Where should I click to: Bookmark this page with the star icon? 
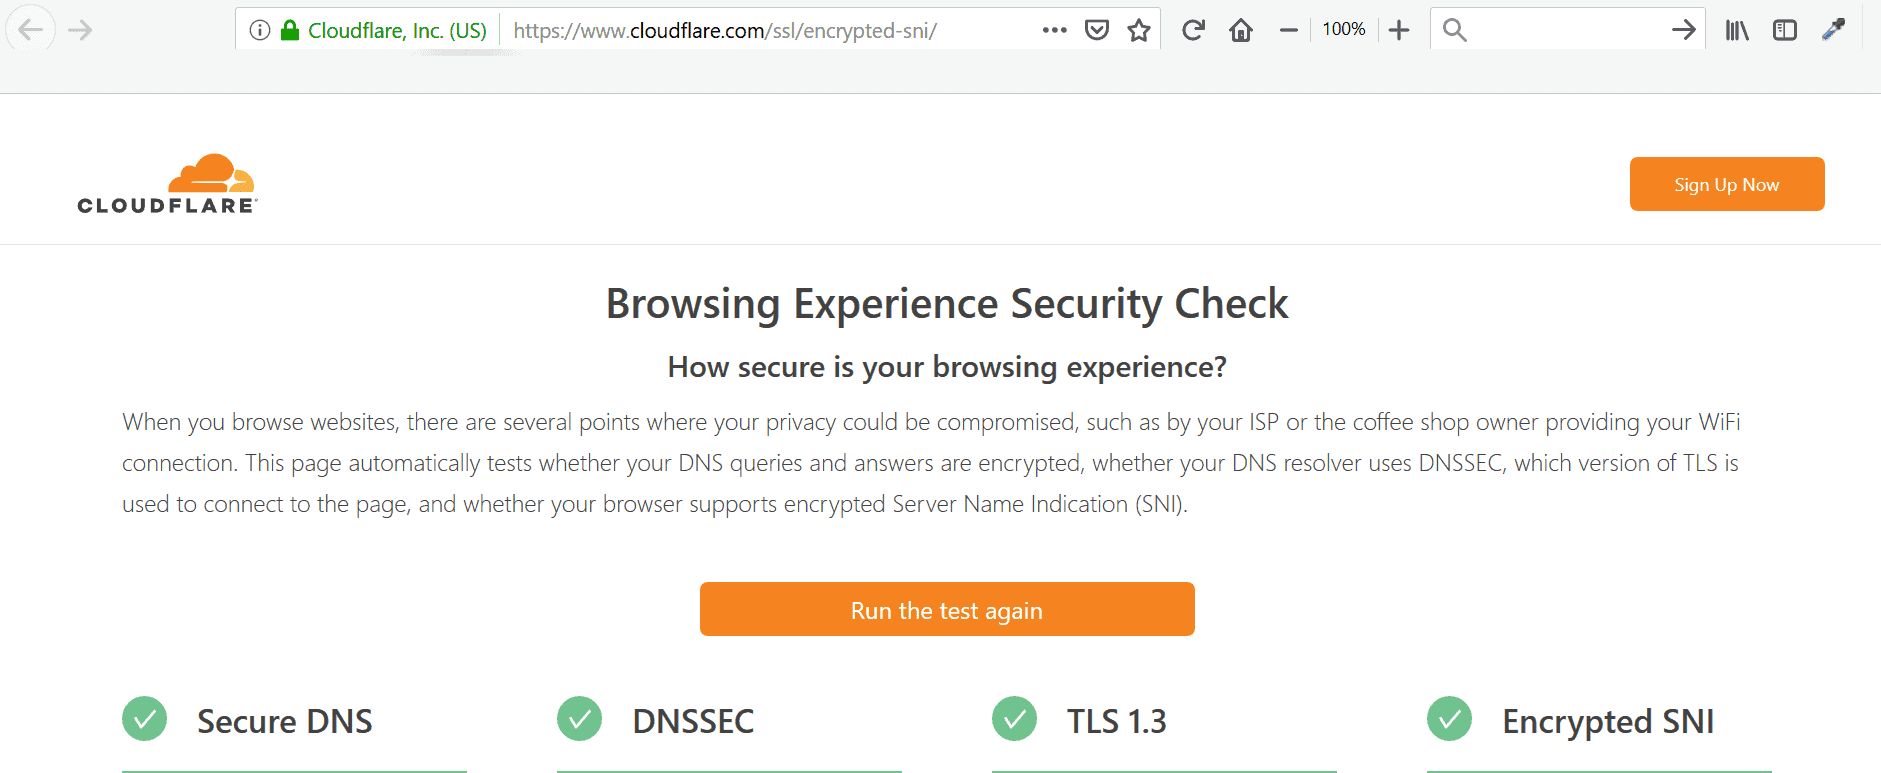[1139, 30]
